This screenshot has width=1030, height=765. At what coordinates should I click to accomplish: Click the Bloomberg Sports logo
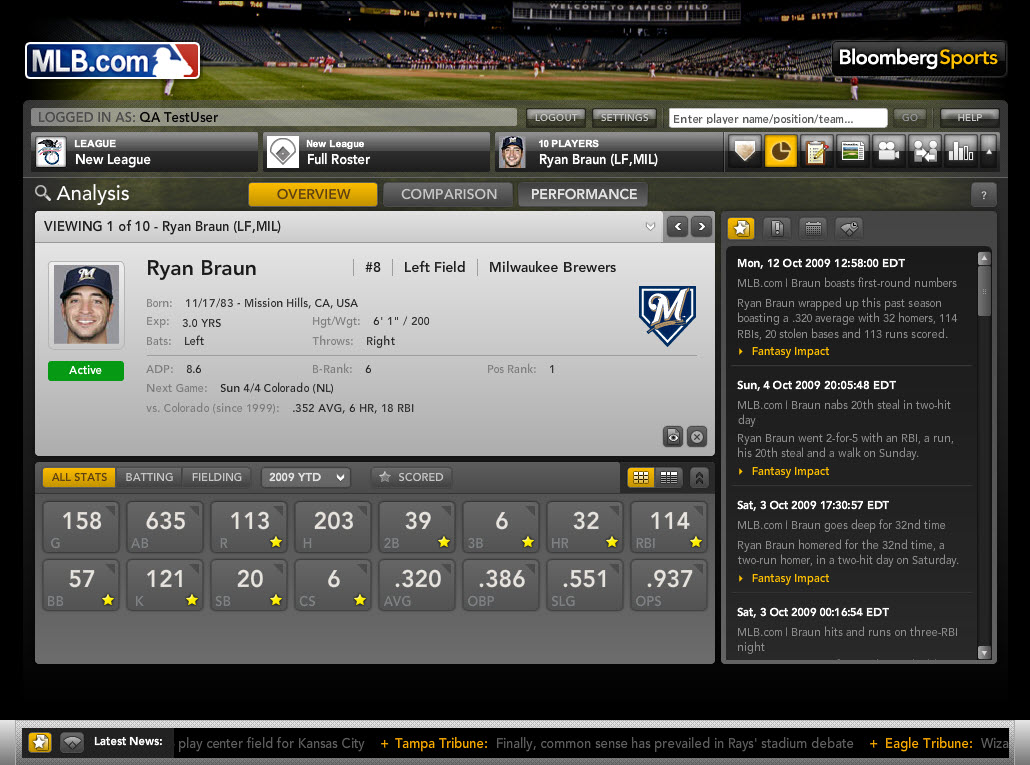(x=918, y=58)
